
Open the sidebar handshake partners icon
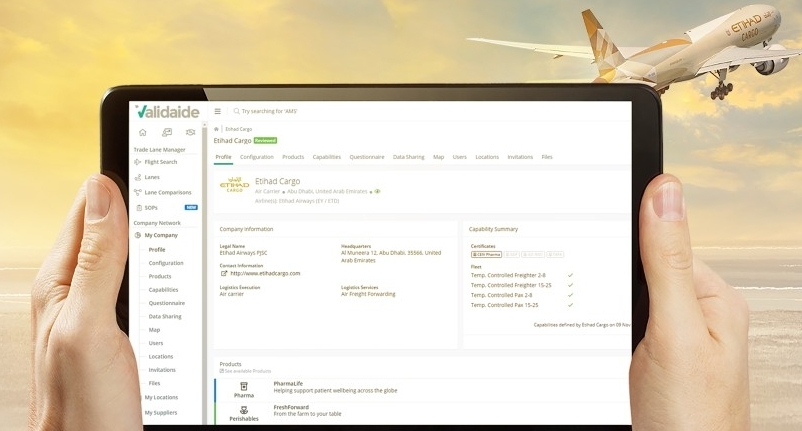(190, 132)
